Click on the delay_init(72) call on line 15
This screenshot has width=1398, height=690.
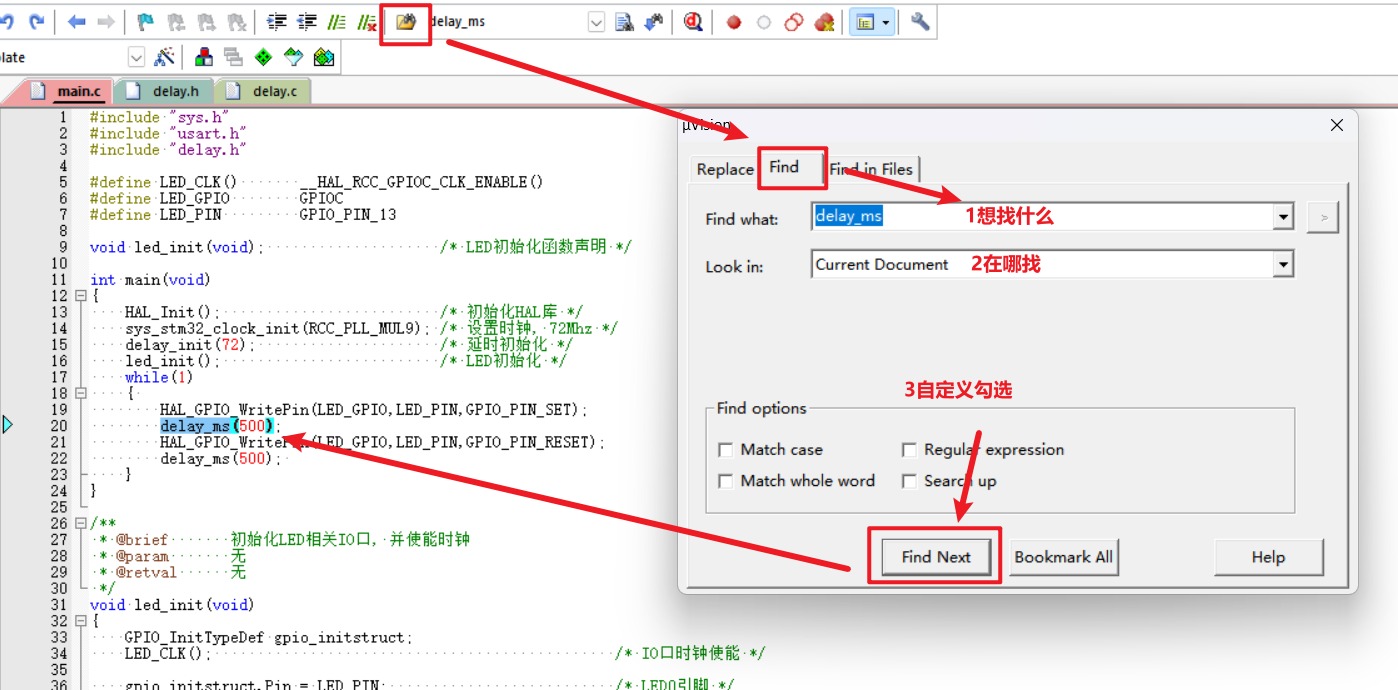(x=190, y=345)
